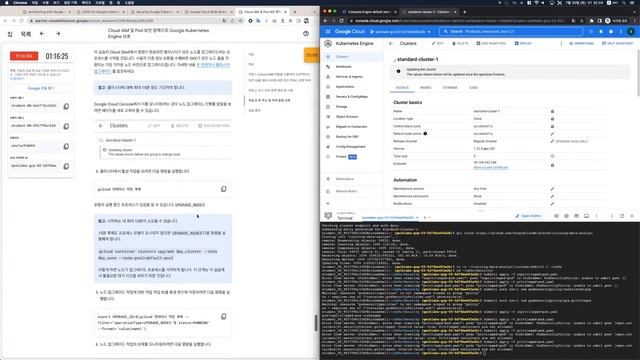The image size is (640, 360).
Task: Copy the lab password value
Action: tap(66, 146)
